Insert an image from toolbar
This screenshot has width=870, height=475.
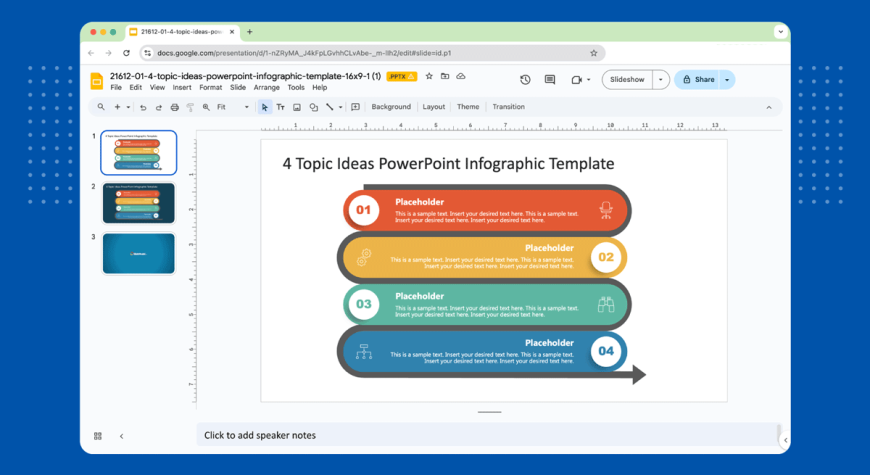297,107
